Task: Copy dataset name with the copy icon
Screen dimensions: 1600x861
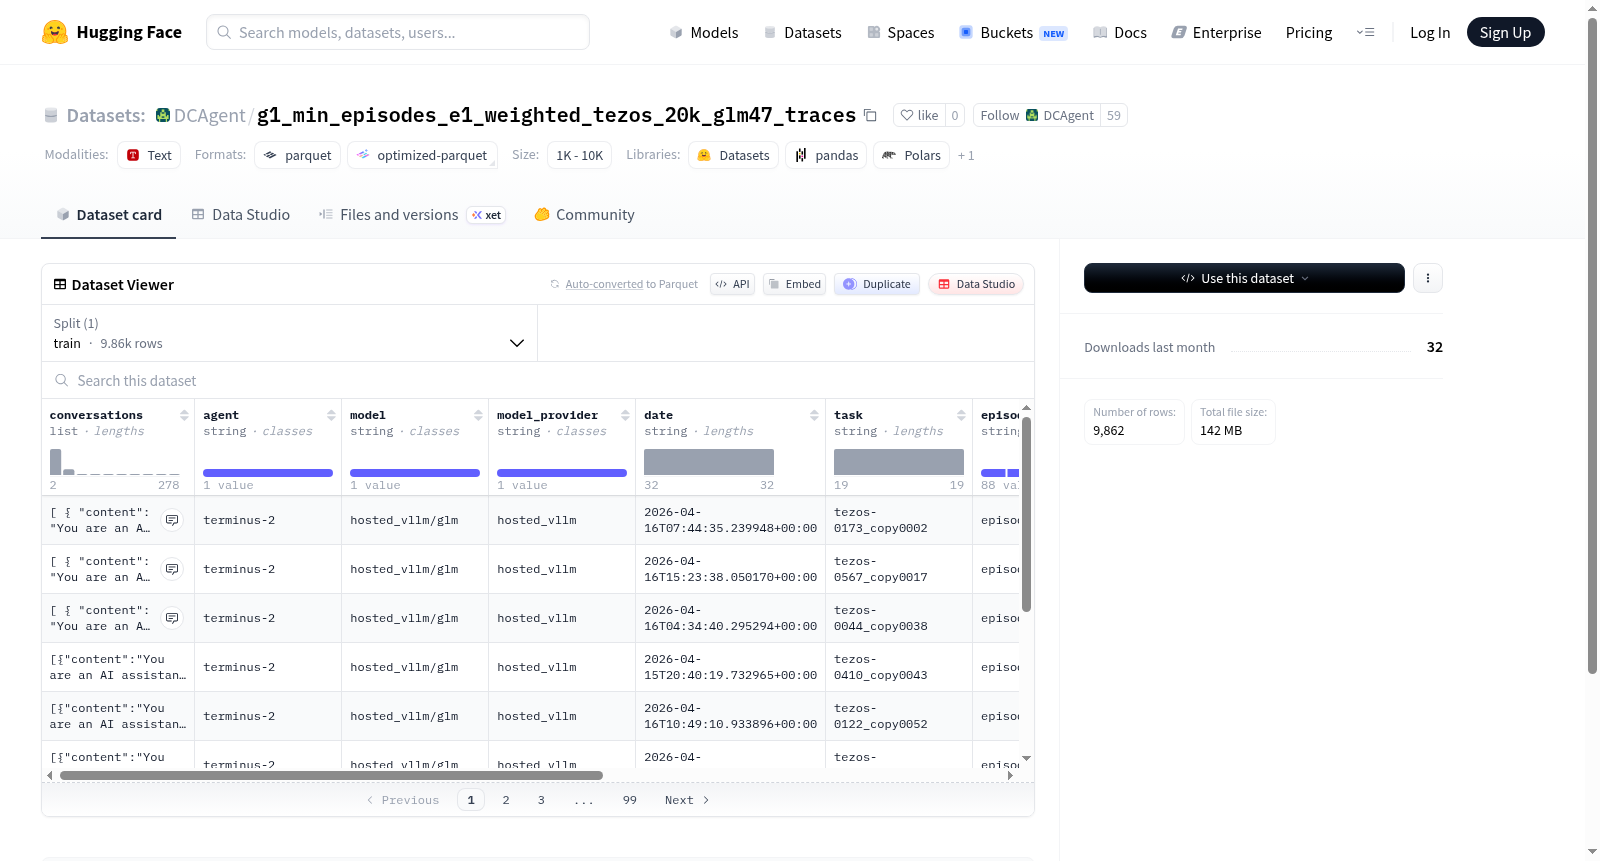Action: point(870,115)
